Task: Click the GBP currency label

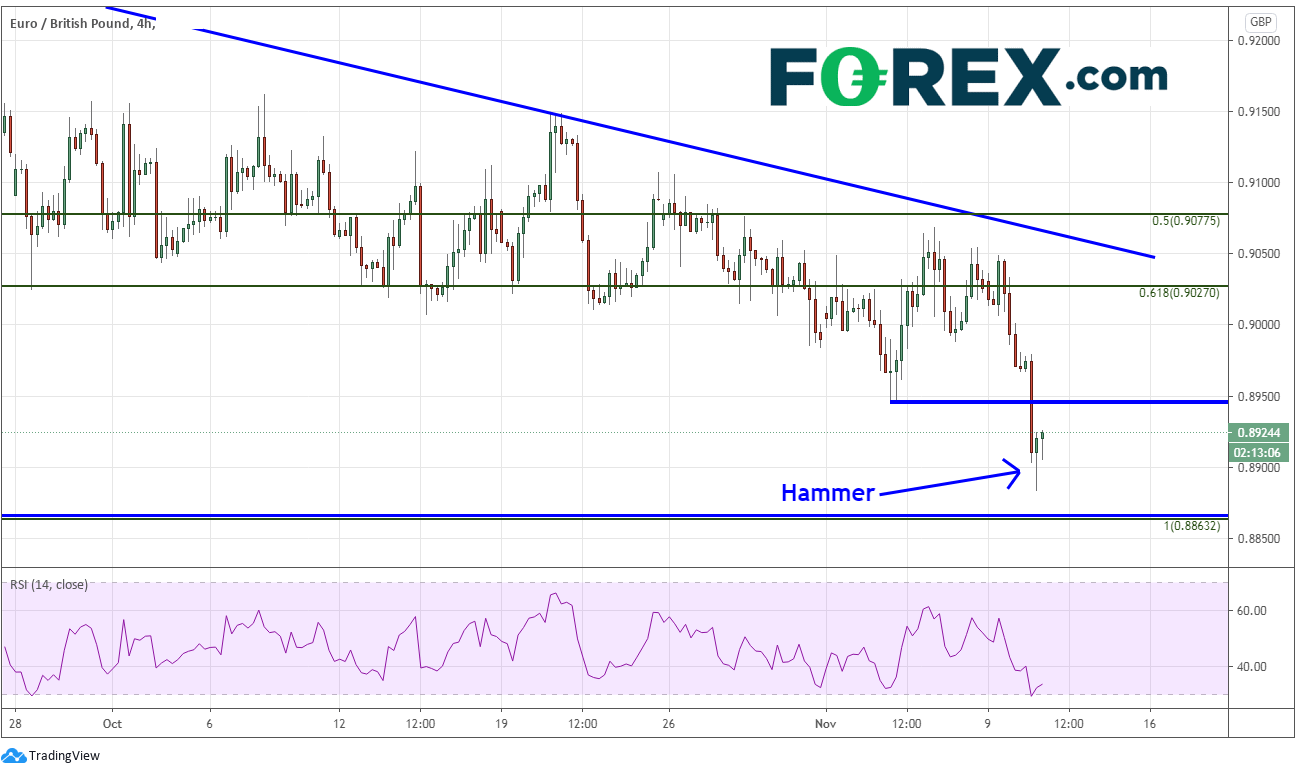Action: (x=1260, y=21)
